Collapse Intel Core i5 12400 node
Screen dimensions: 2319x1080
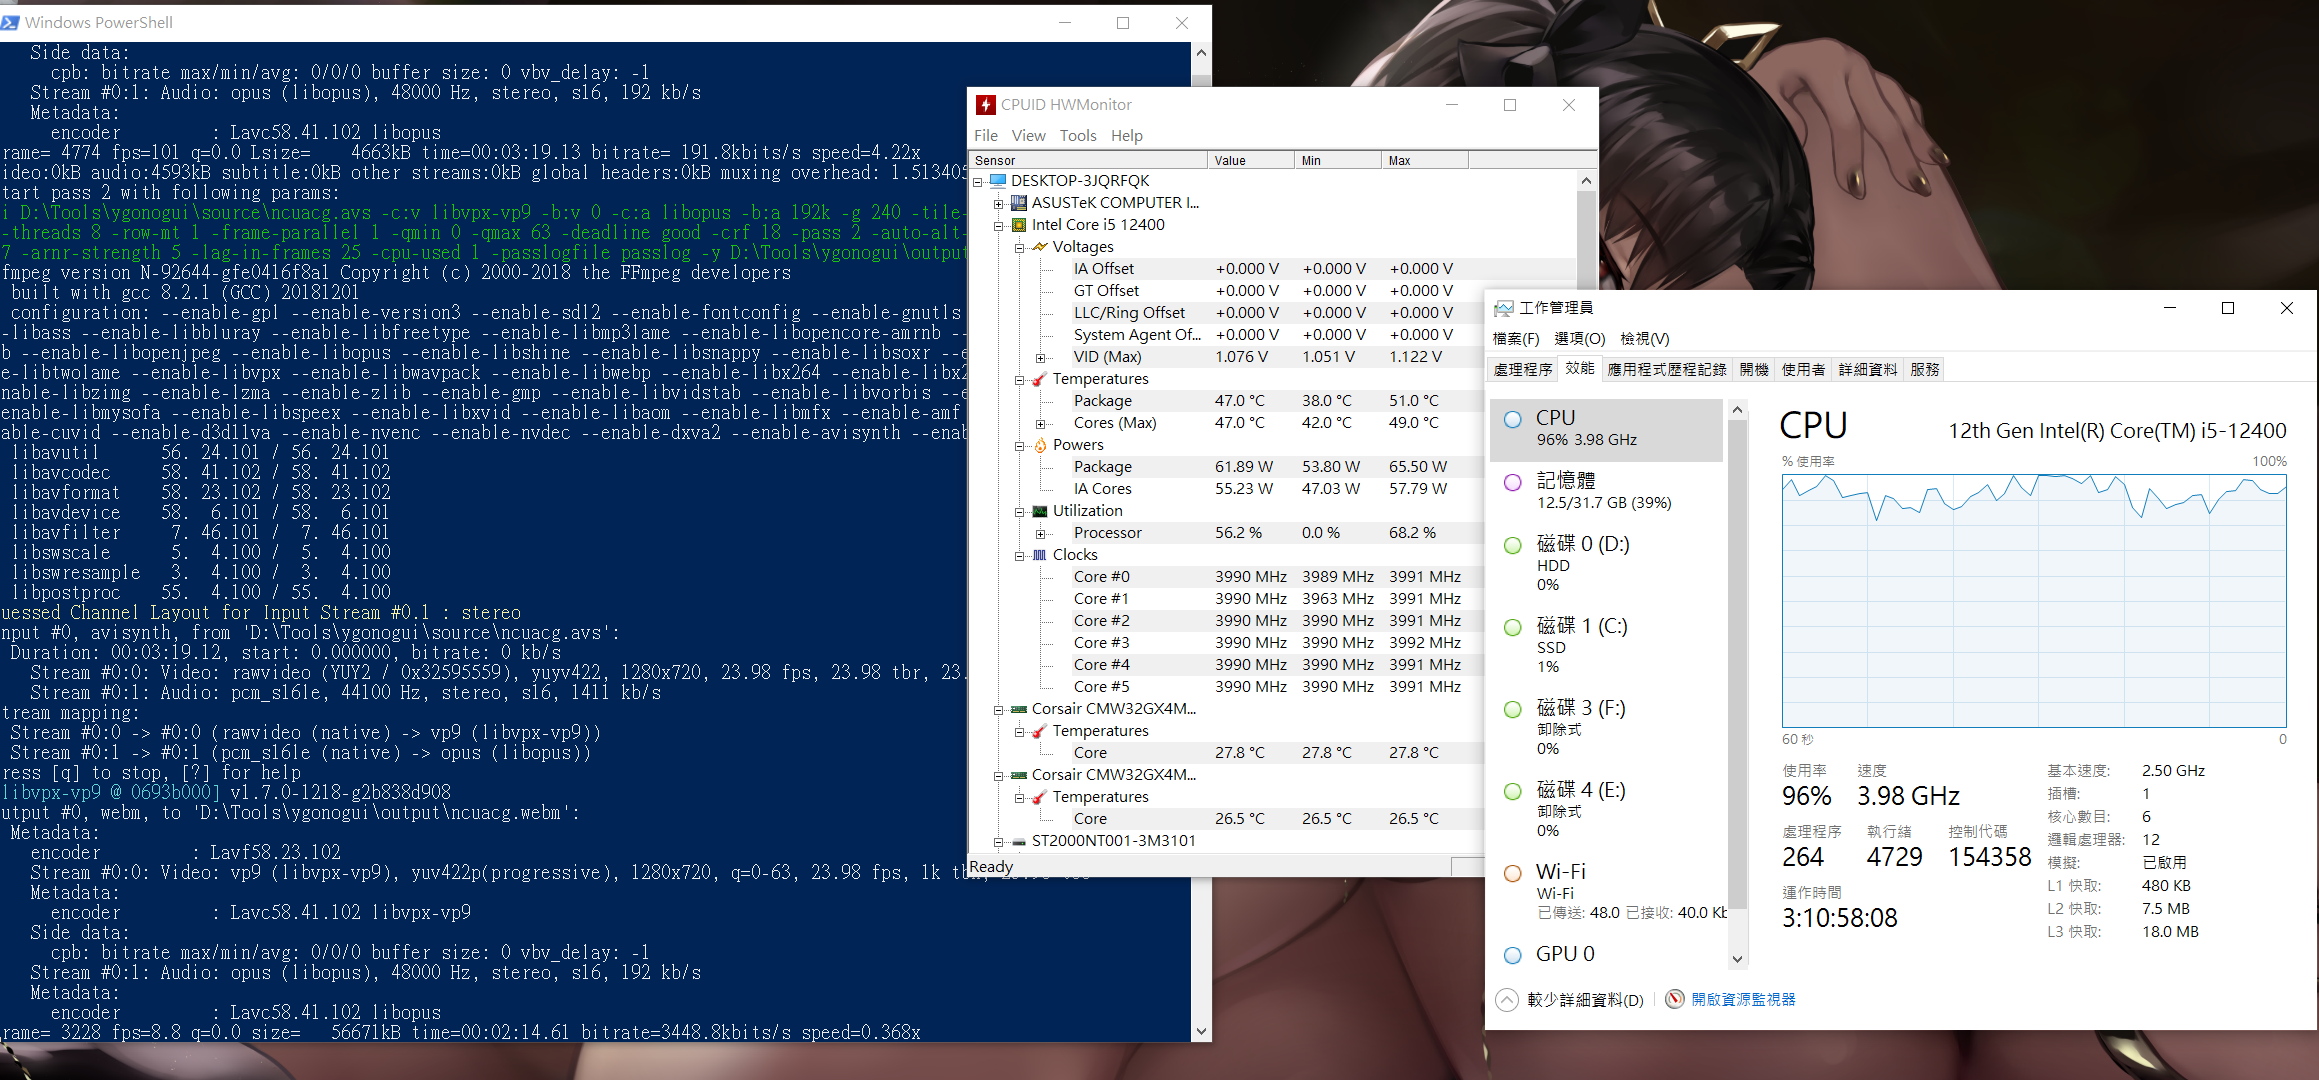pos(998,225)
